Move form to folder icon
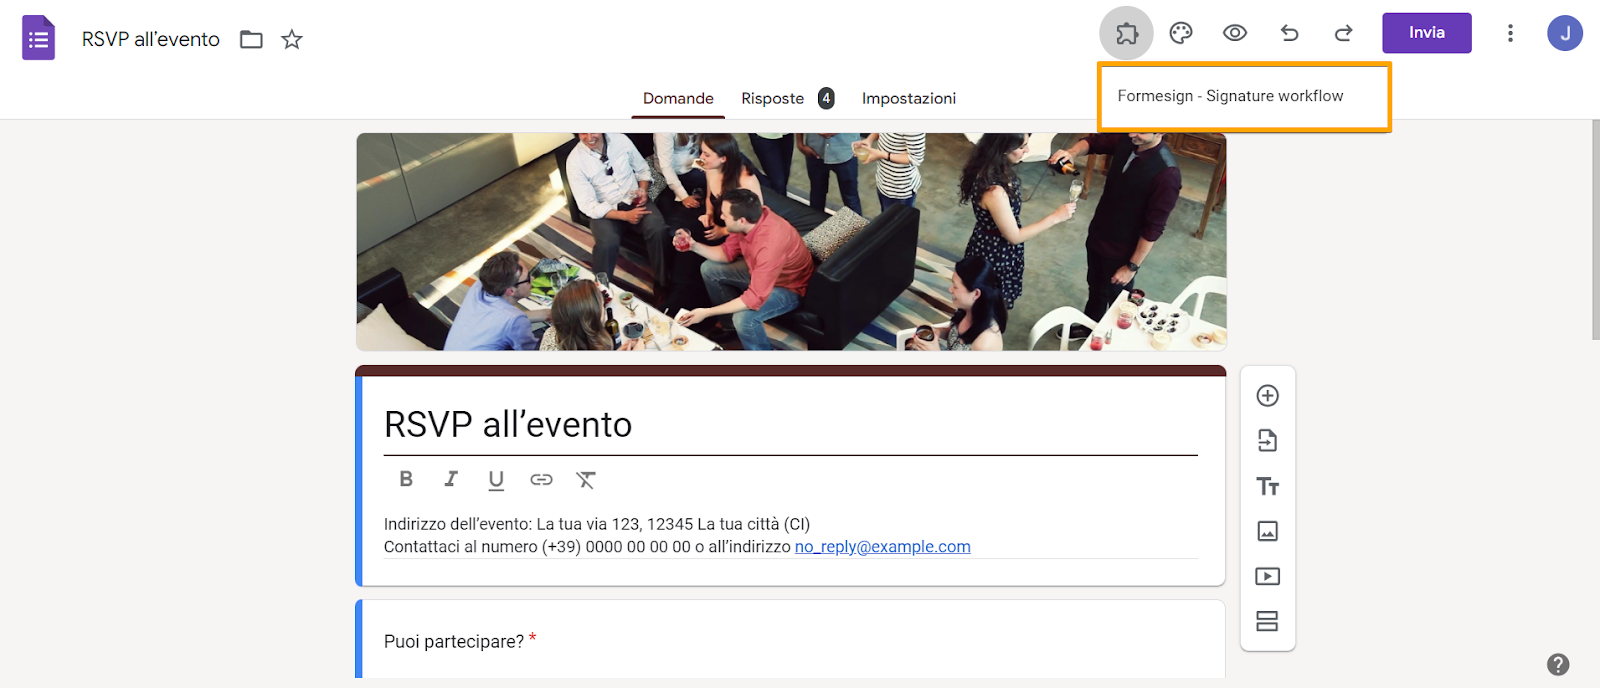This screenshot has width=1600, height=688. tap(251, 39)
